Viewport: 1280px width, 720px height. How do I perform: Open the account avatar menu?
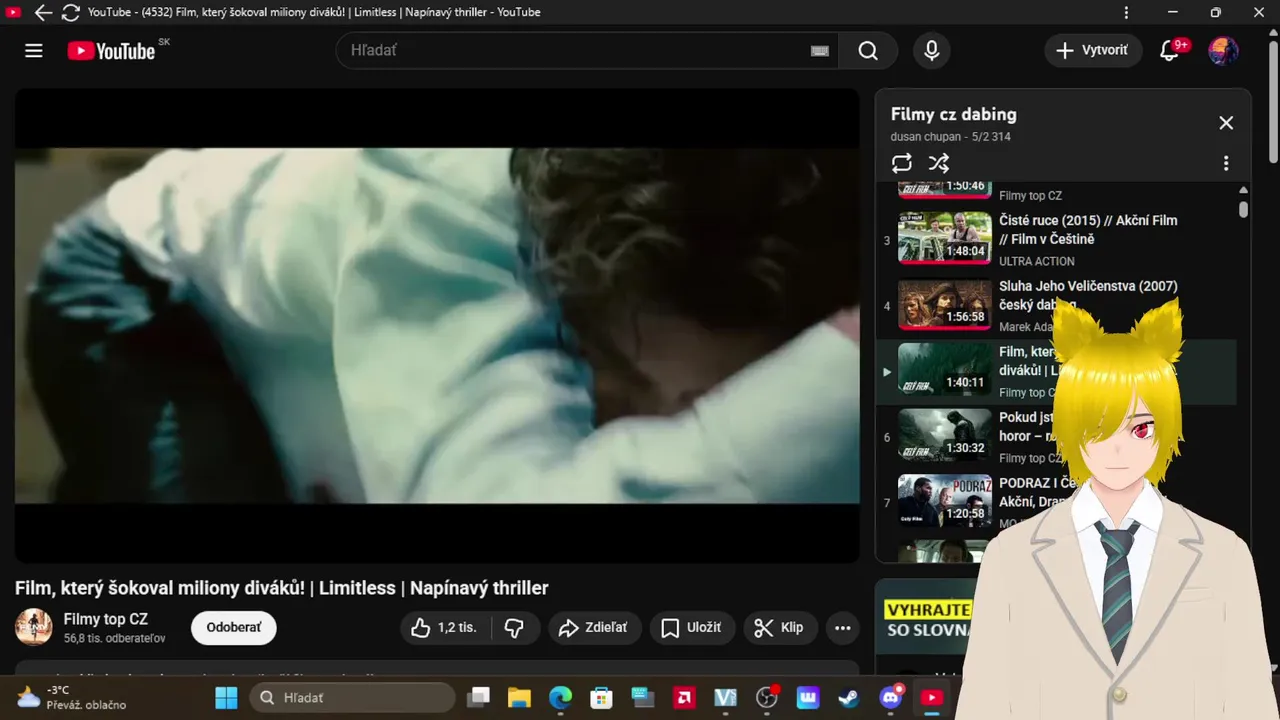[1223, 51]
